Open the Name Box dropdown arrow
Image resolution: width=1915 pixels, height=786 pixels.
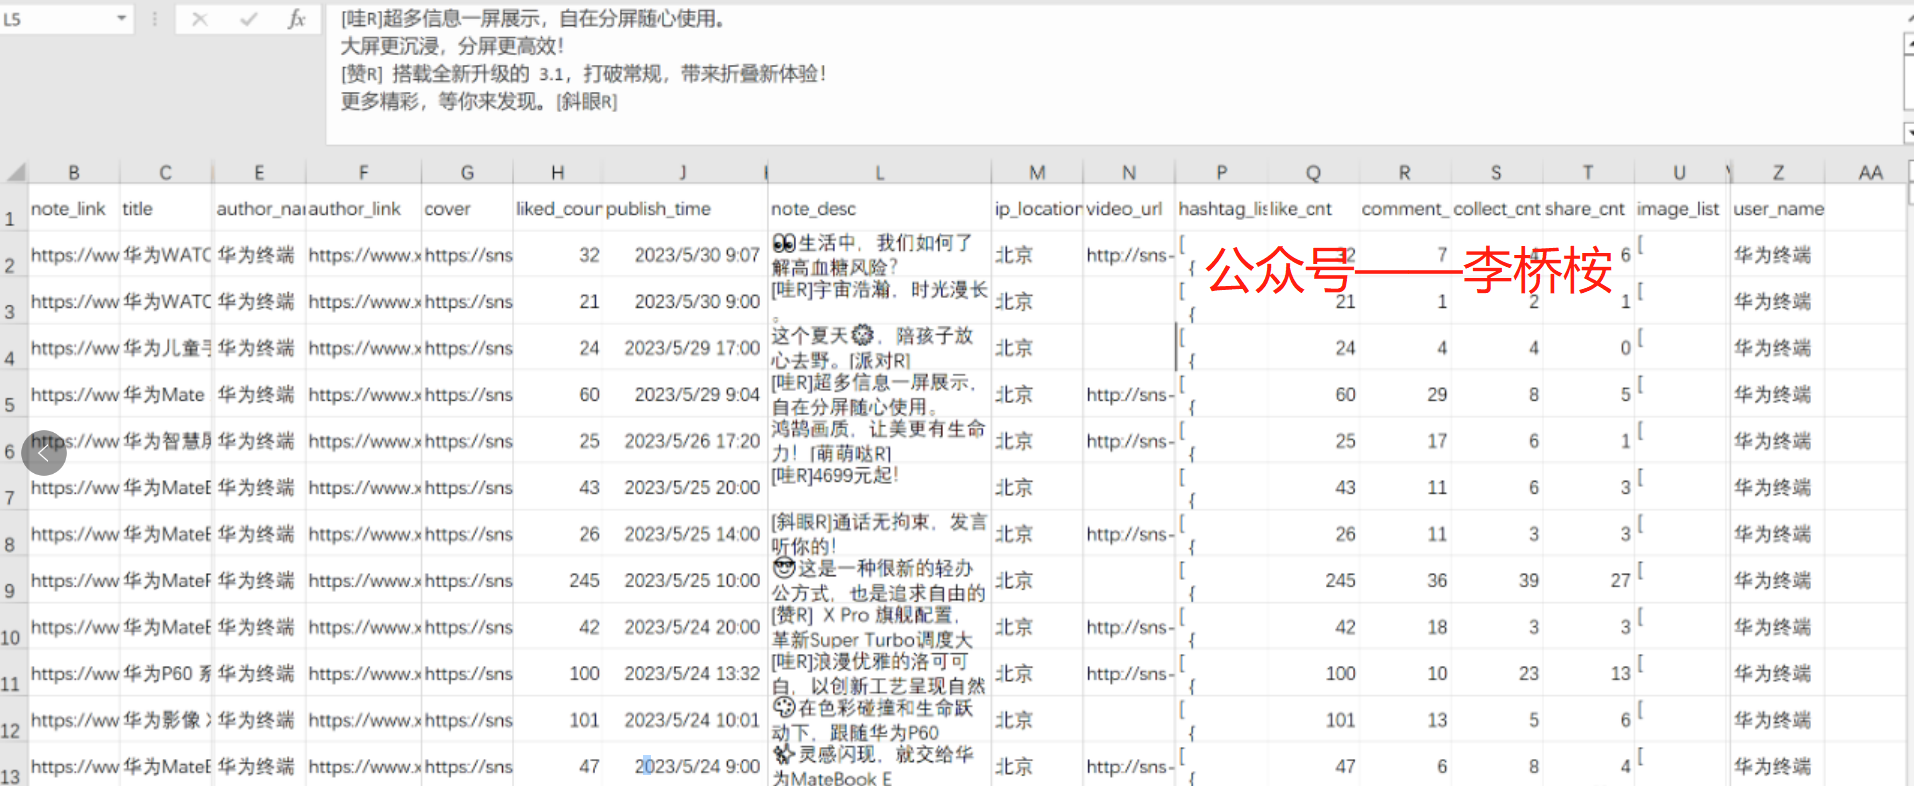121,19
